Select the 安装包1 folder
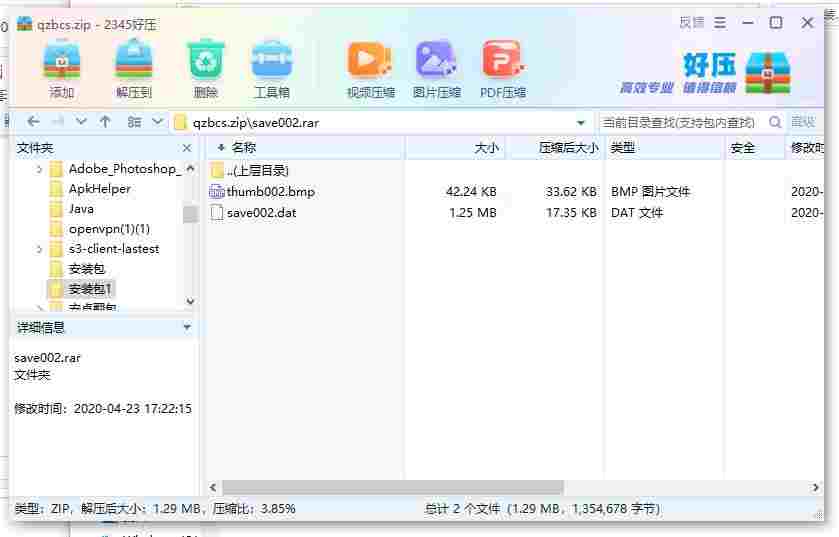Image resolution: width=839 pixels, height=537 pixels. click(x=89, y=289)
